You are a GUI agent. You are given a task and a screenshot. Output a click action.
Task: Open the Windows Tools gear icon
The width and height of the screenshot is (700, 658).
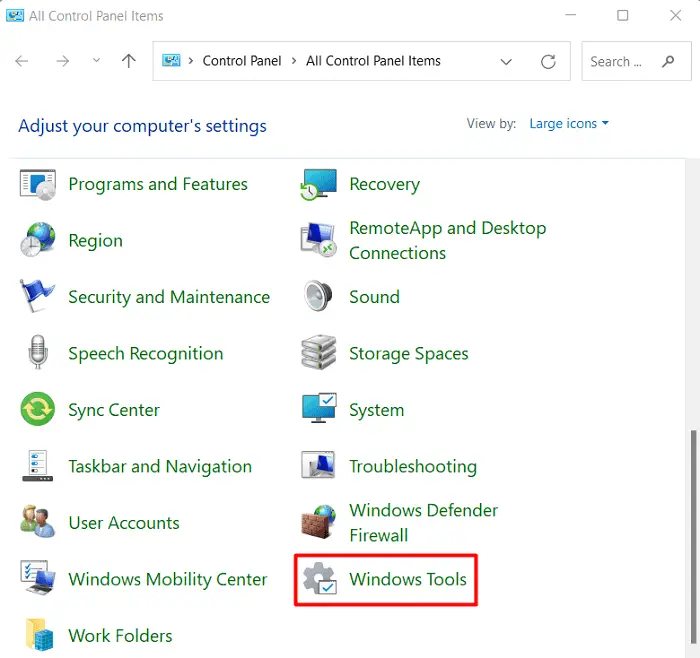[x=319, y=579]
